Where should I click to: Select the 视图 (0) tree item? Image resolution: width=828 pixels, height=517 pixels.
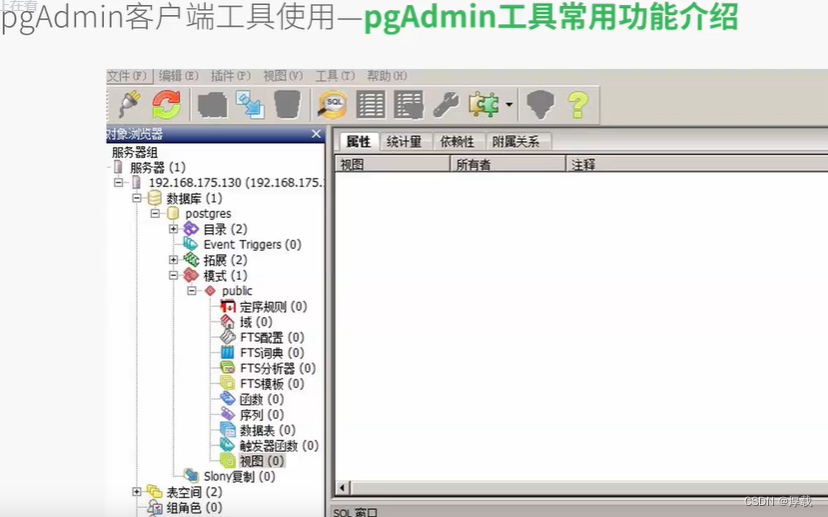click(262, 461)
